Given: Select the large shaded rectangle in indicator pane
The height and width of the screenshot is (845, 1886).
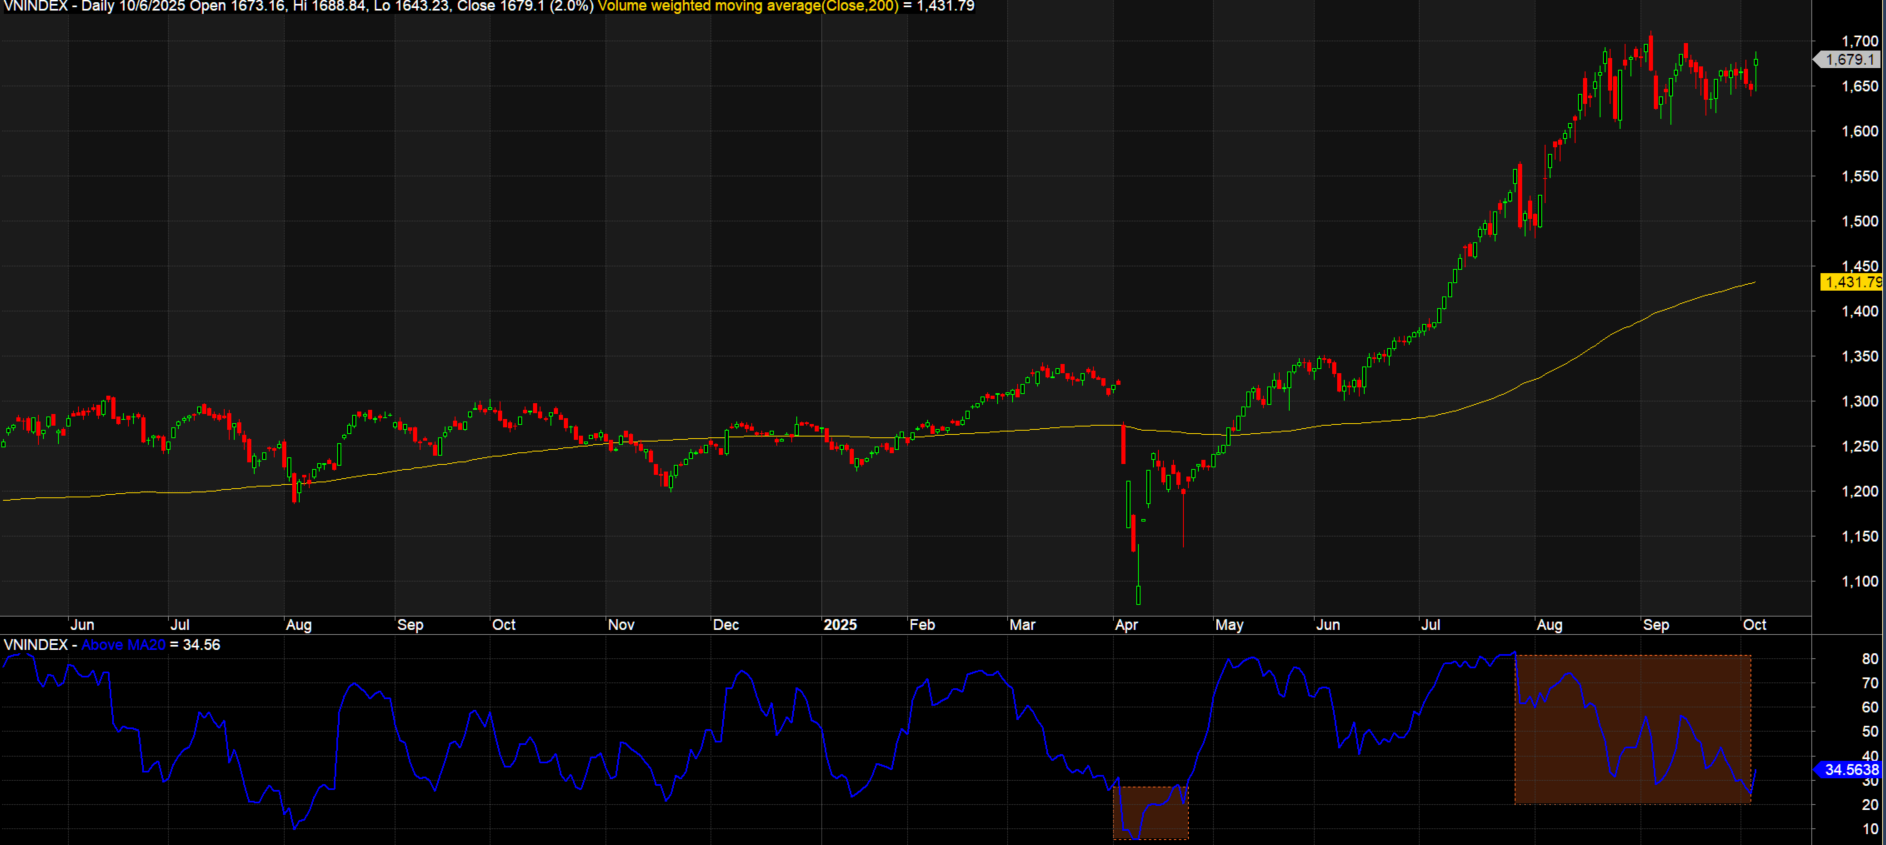Looking at the screenshot, I should tap(1632, 729).
